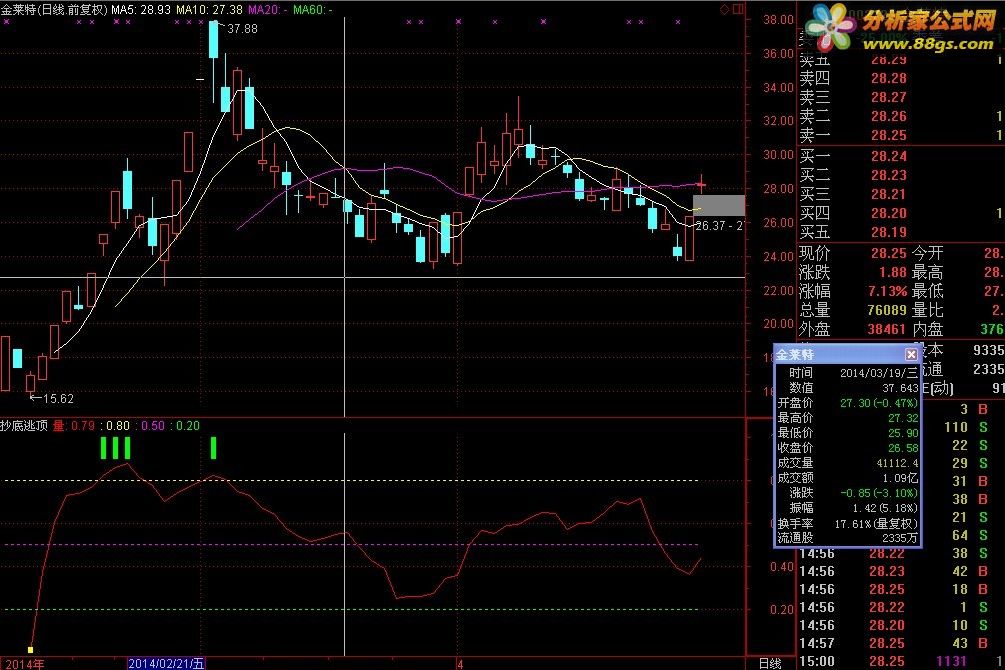Click the single green bar signal

[x=213, y=448]
